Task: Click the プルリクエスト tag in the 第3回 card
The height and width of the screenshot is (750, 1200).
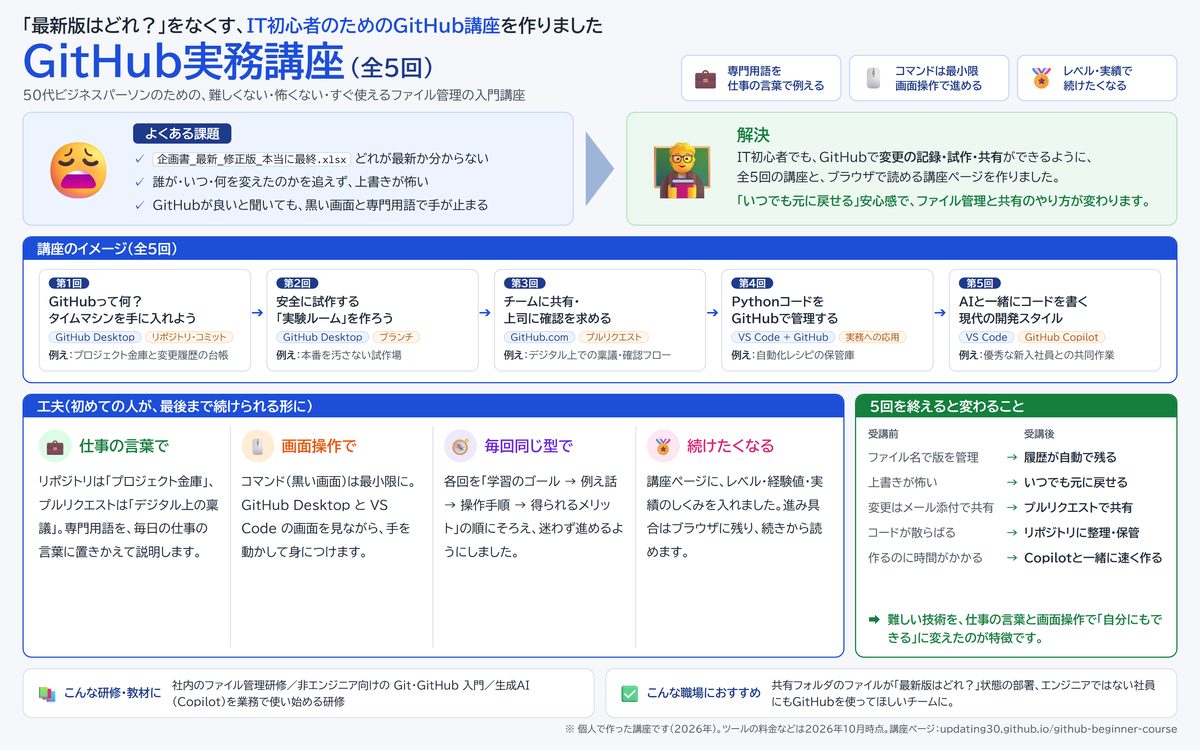Action: coord(614,337)
